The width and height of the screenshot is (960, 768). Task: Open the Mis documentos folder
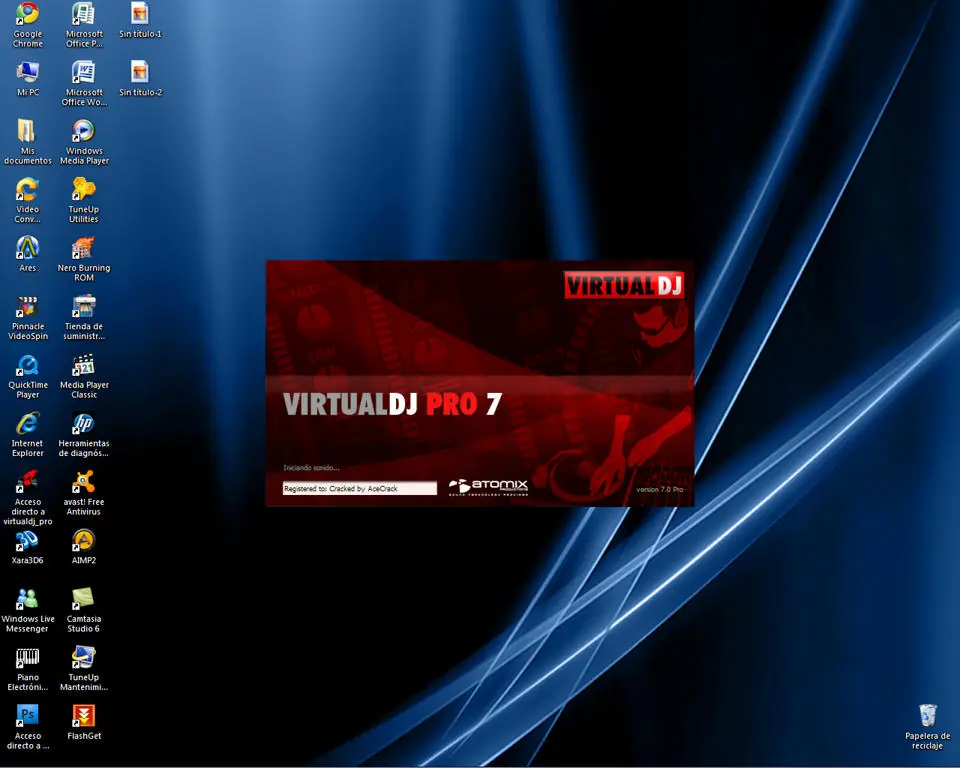point(28,131)
